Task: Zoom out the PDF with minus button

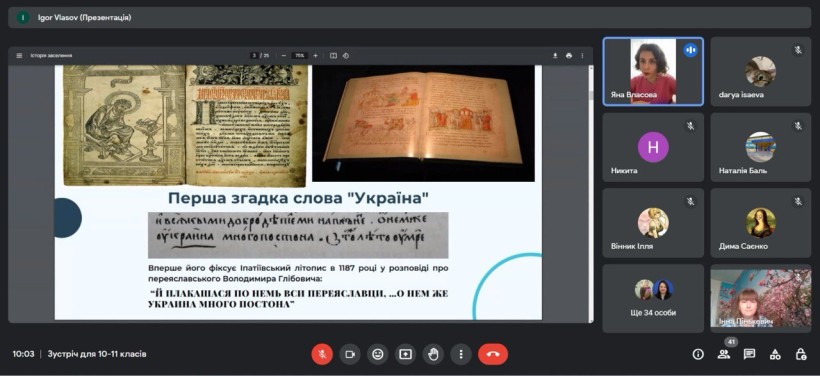Action: point(283,55)
